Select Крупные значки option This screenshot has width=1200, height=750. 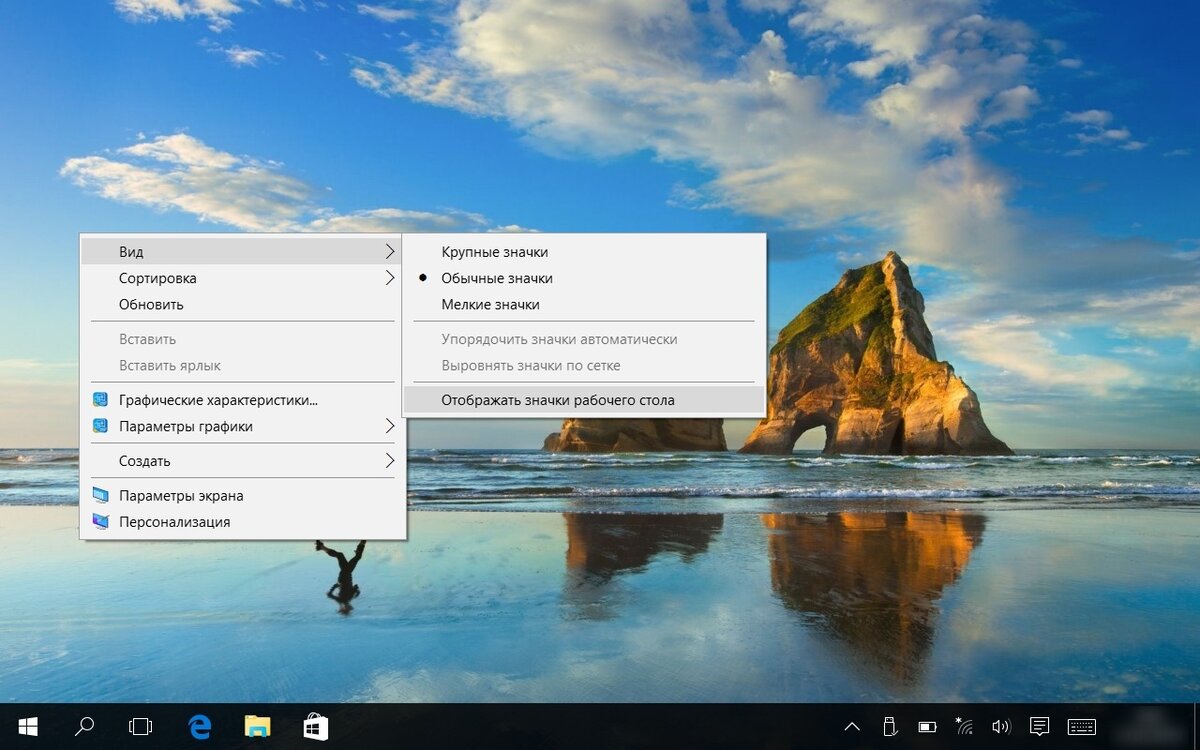[x=584, y=252]
